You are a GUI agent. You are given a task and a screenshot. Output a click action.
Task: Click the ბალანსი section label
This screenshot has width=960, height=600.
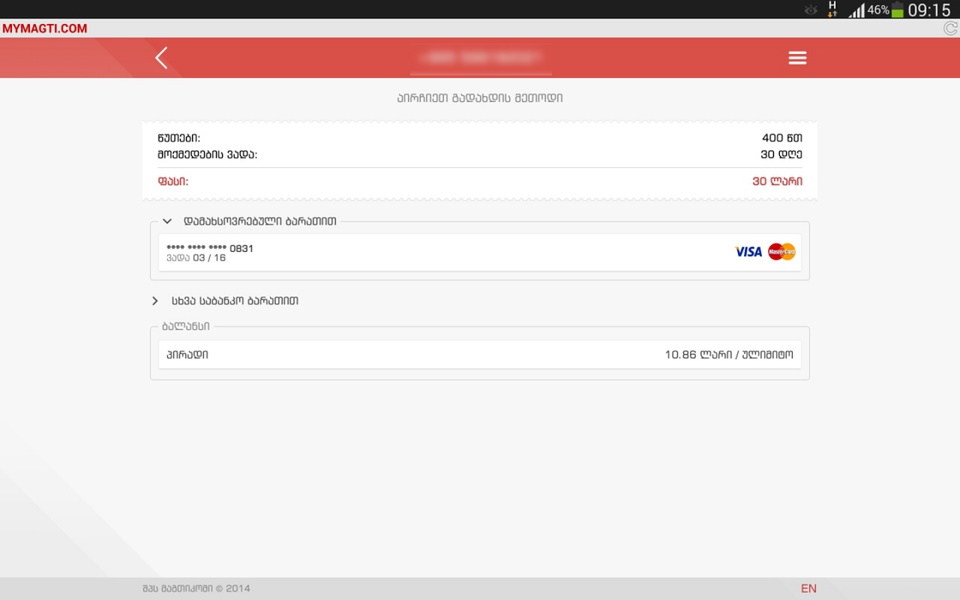point(186,326)
